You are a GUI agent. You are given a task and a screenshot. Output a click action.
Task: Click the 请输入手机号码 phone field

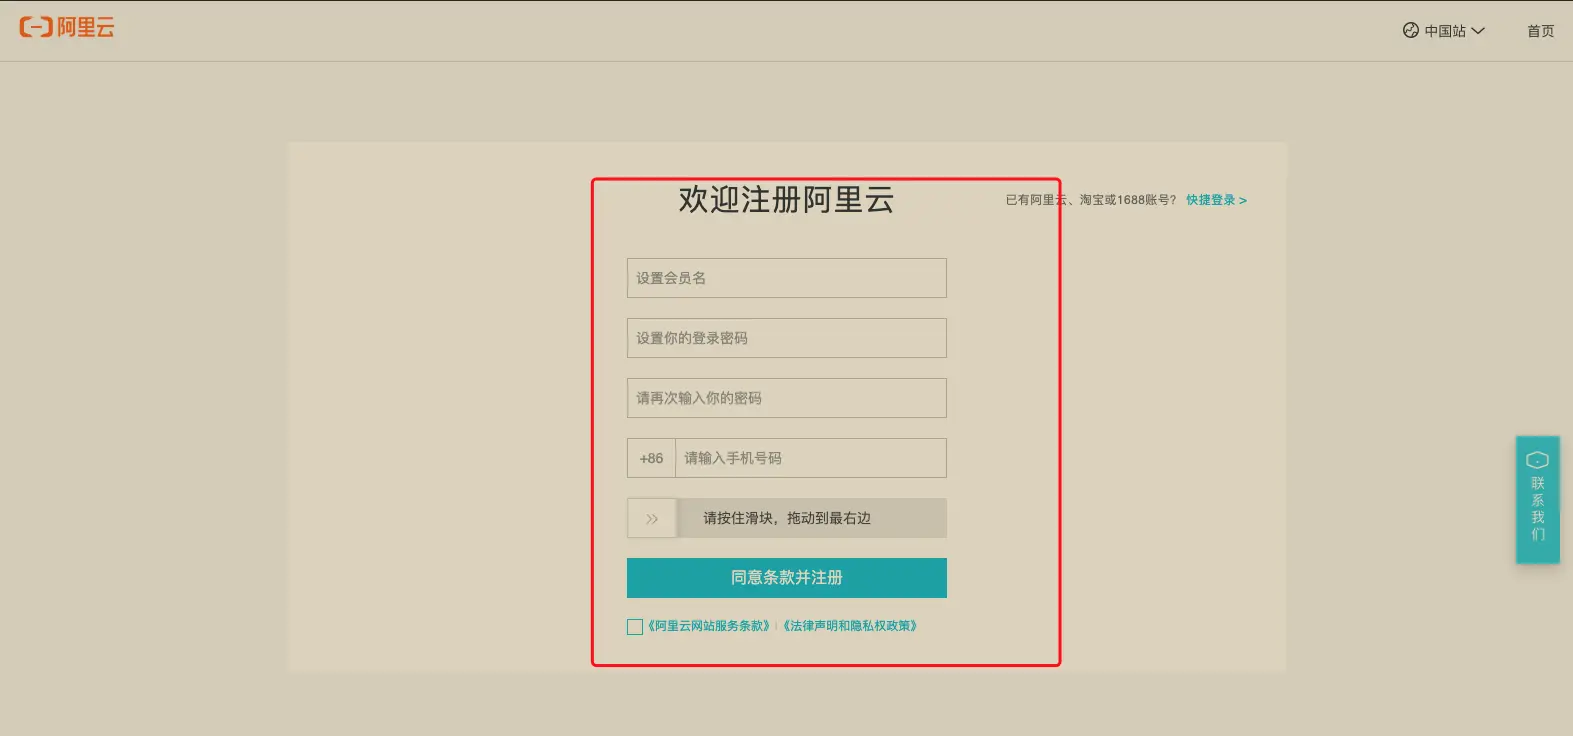pos(811,458)
